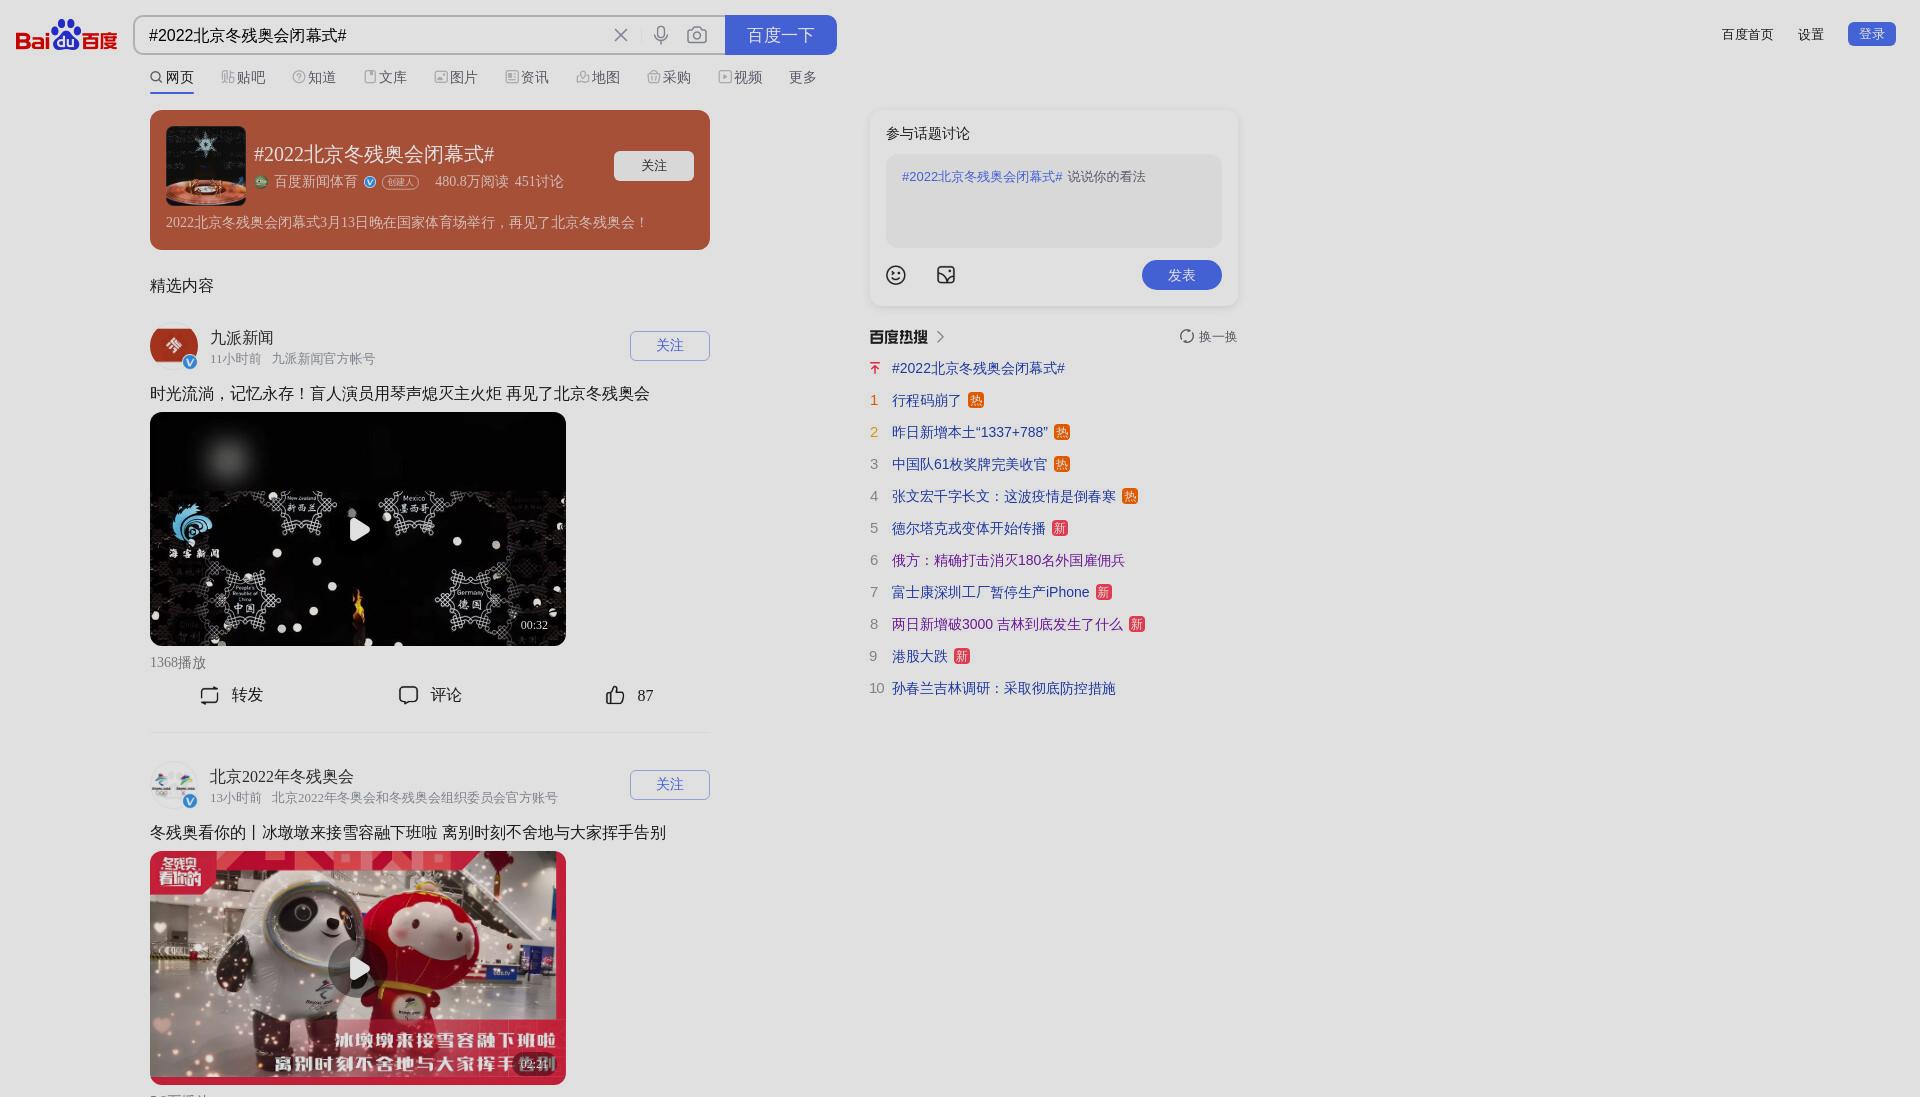Open hot search 孙春兰吉林调研

click(x=1003, y=689)
